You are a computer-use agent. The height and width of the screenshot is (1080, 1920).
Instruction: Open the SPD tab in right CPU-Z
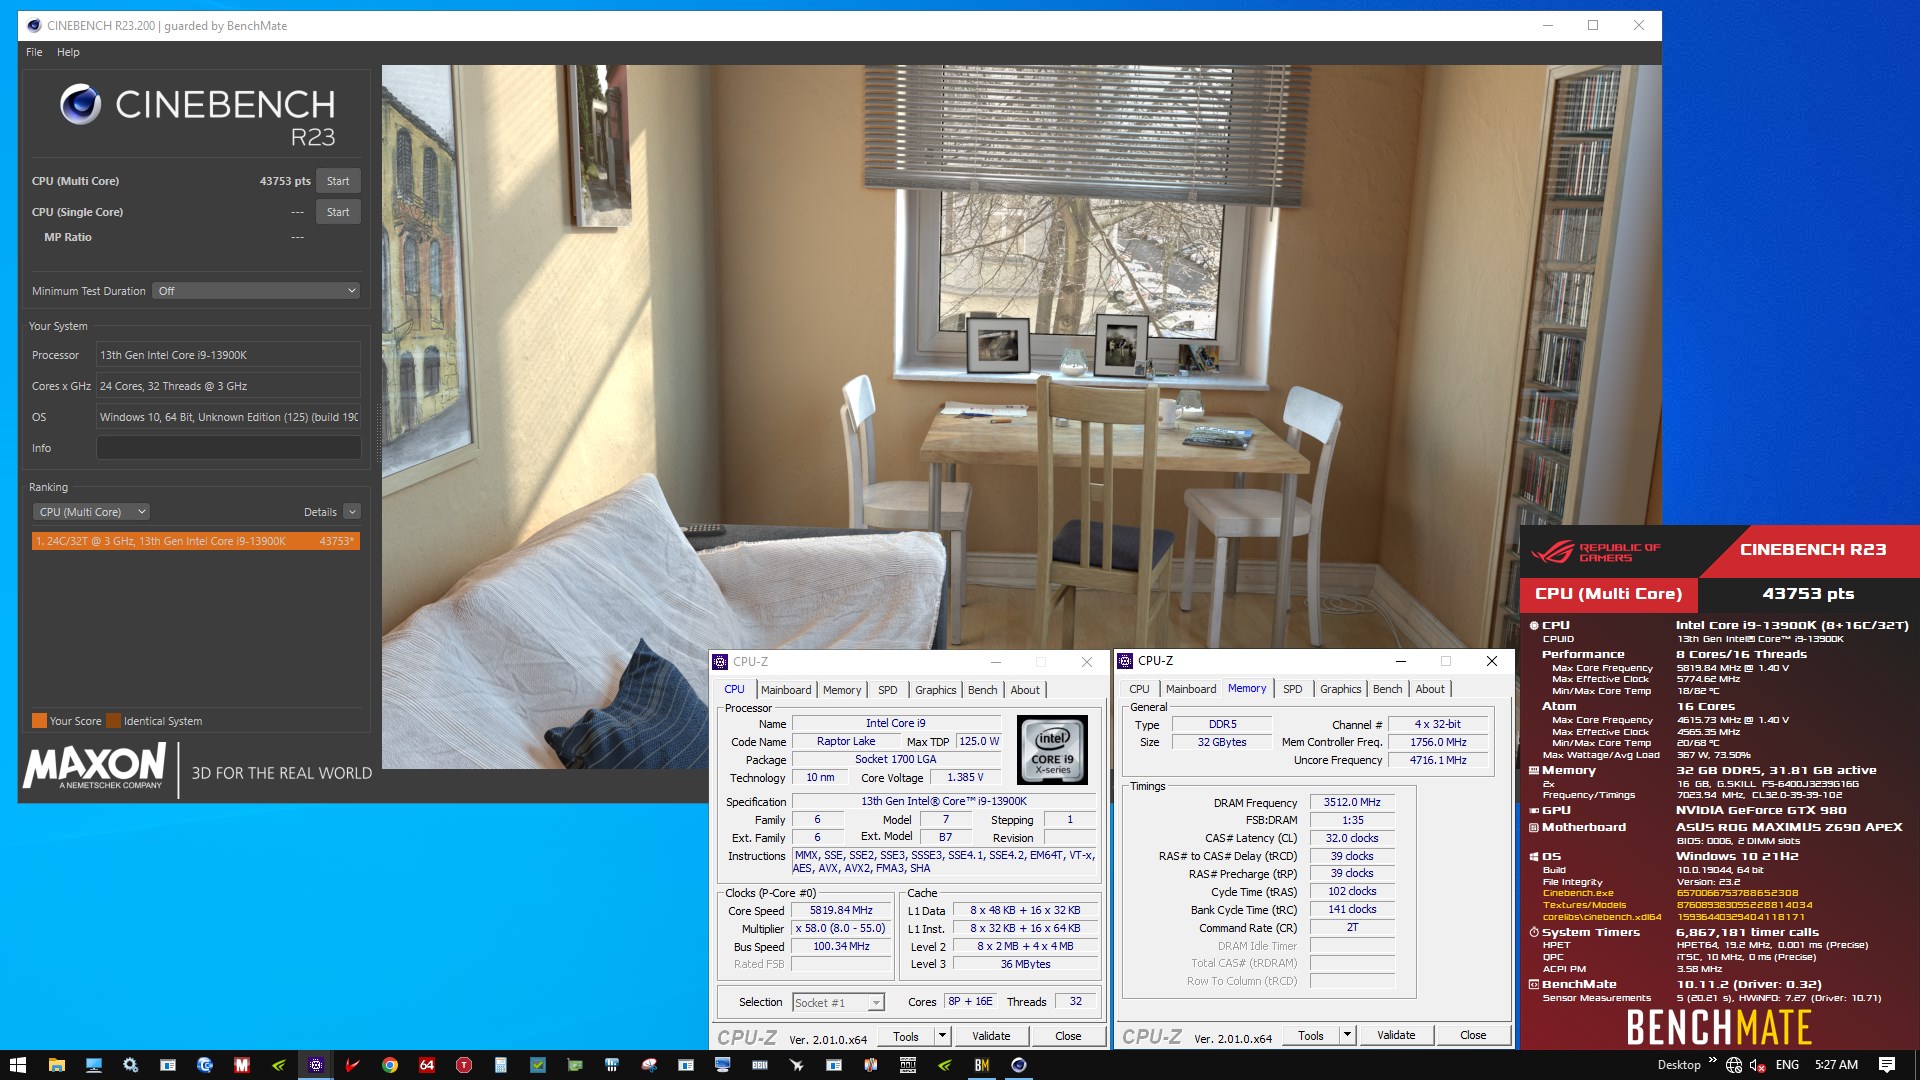1293,689
